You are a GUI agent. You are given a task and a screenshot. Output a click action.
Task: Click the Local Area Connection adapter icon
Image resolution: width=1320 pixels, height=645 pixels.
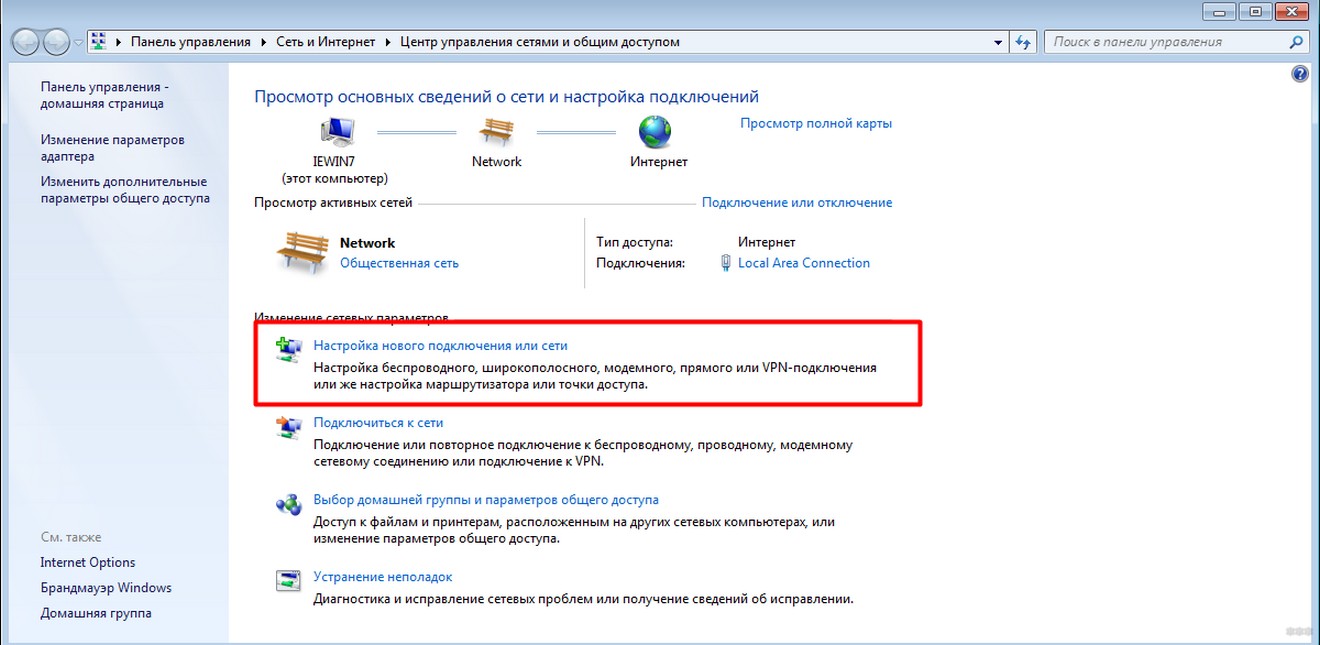coord(726,263)
